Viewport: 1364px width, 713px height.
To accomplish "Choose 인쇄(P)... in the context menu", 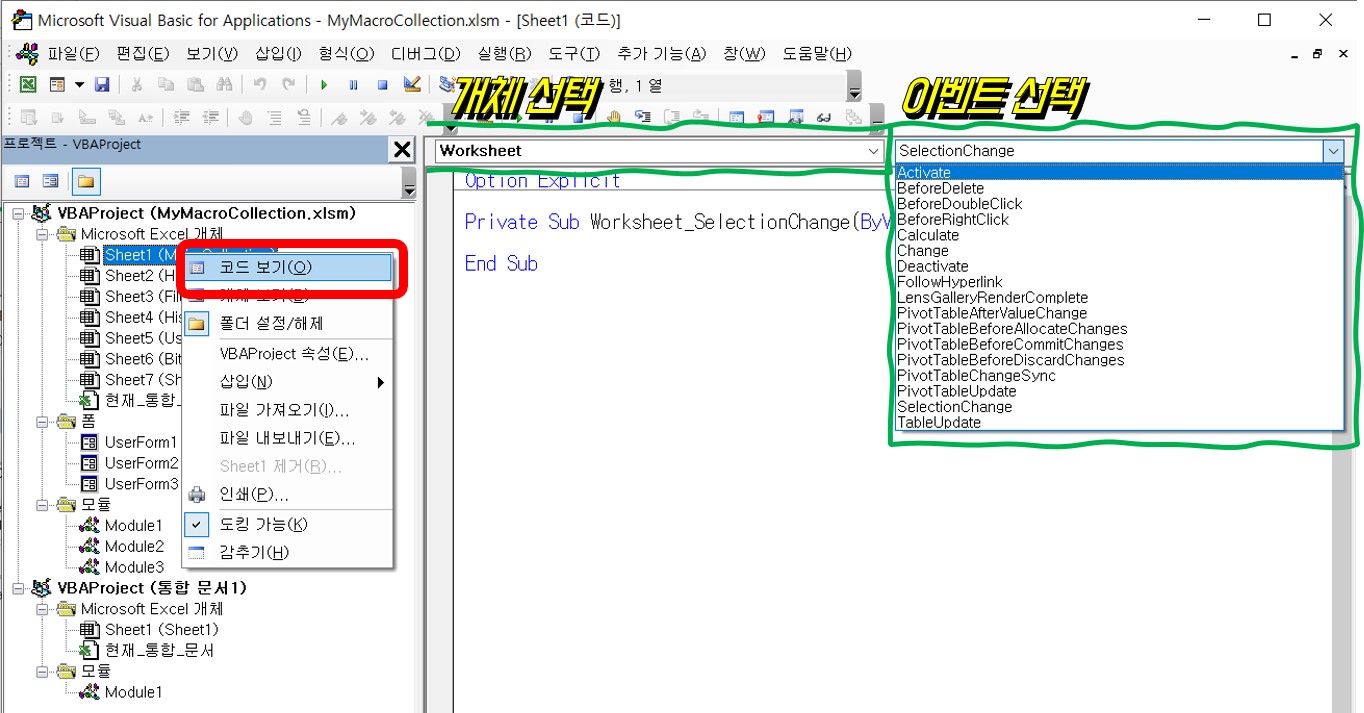I will click(287, 494).
